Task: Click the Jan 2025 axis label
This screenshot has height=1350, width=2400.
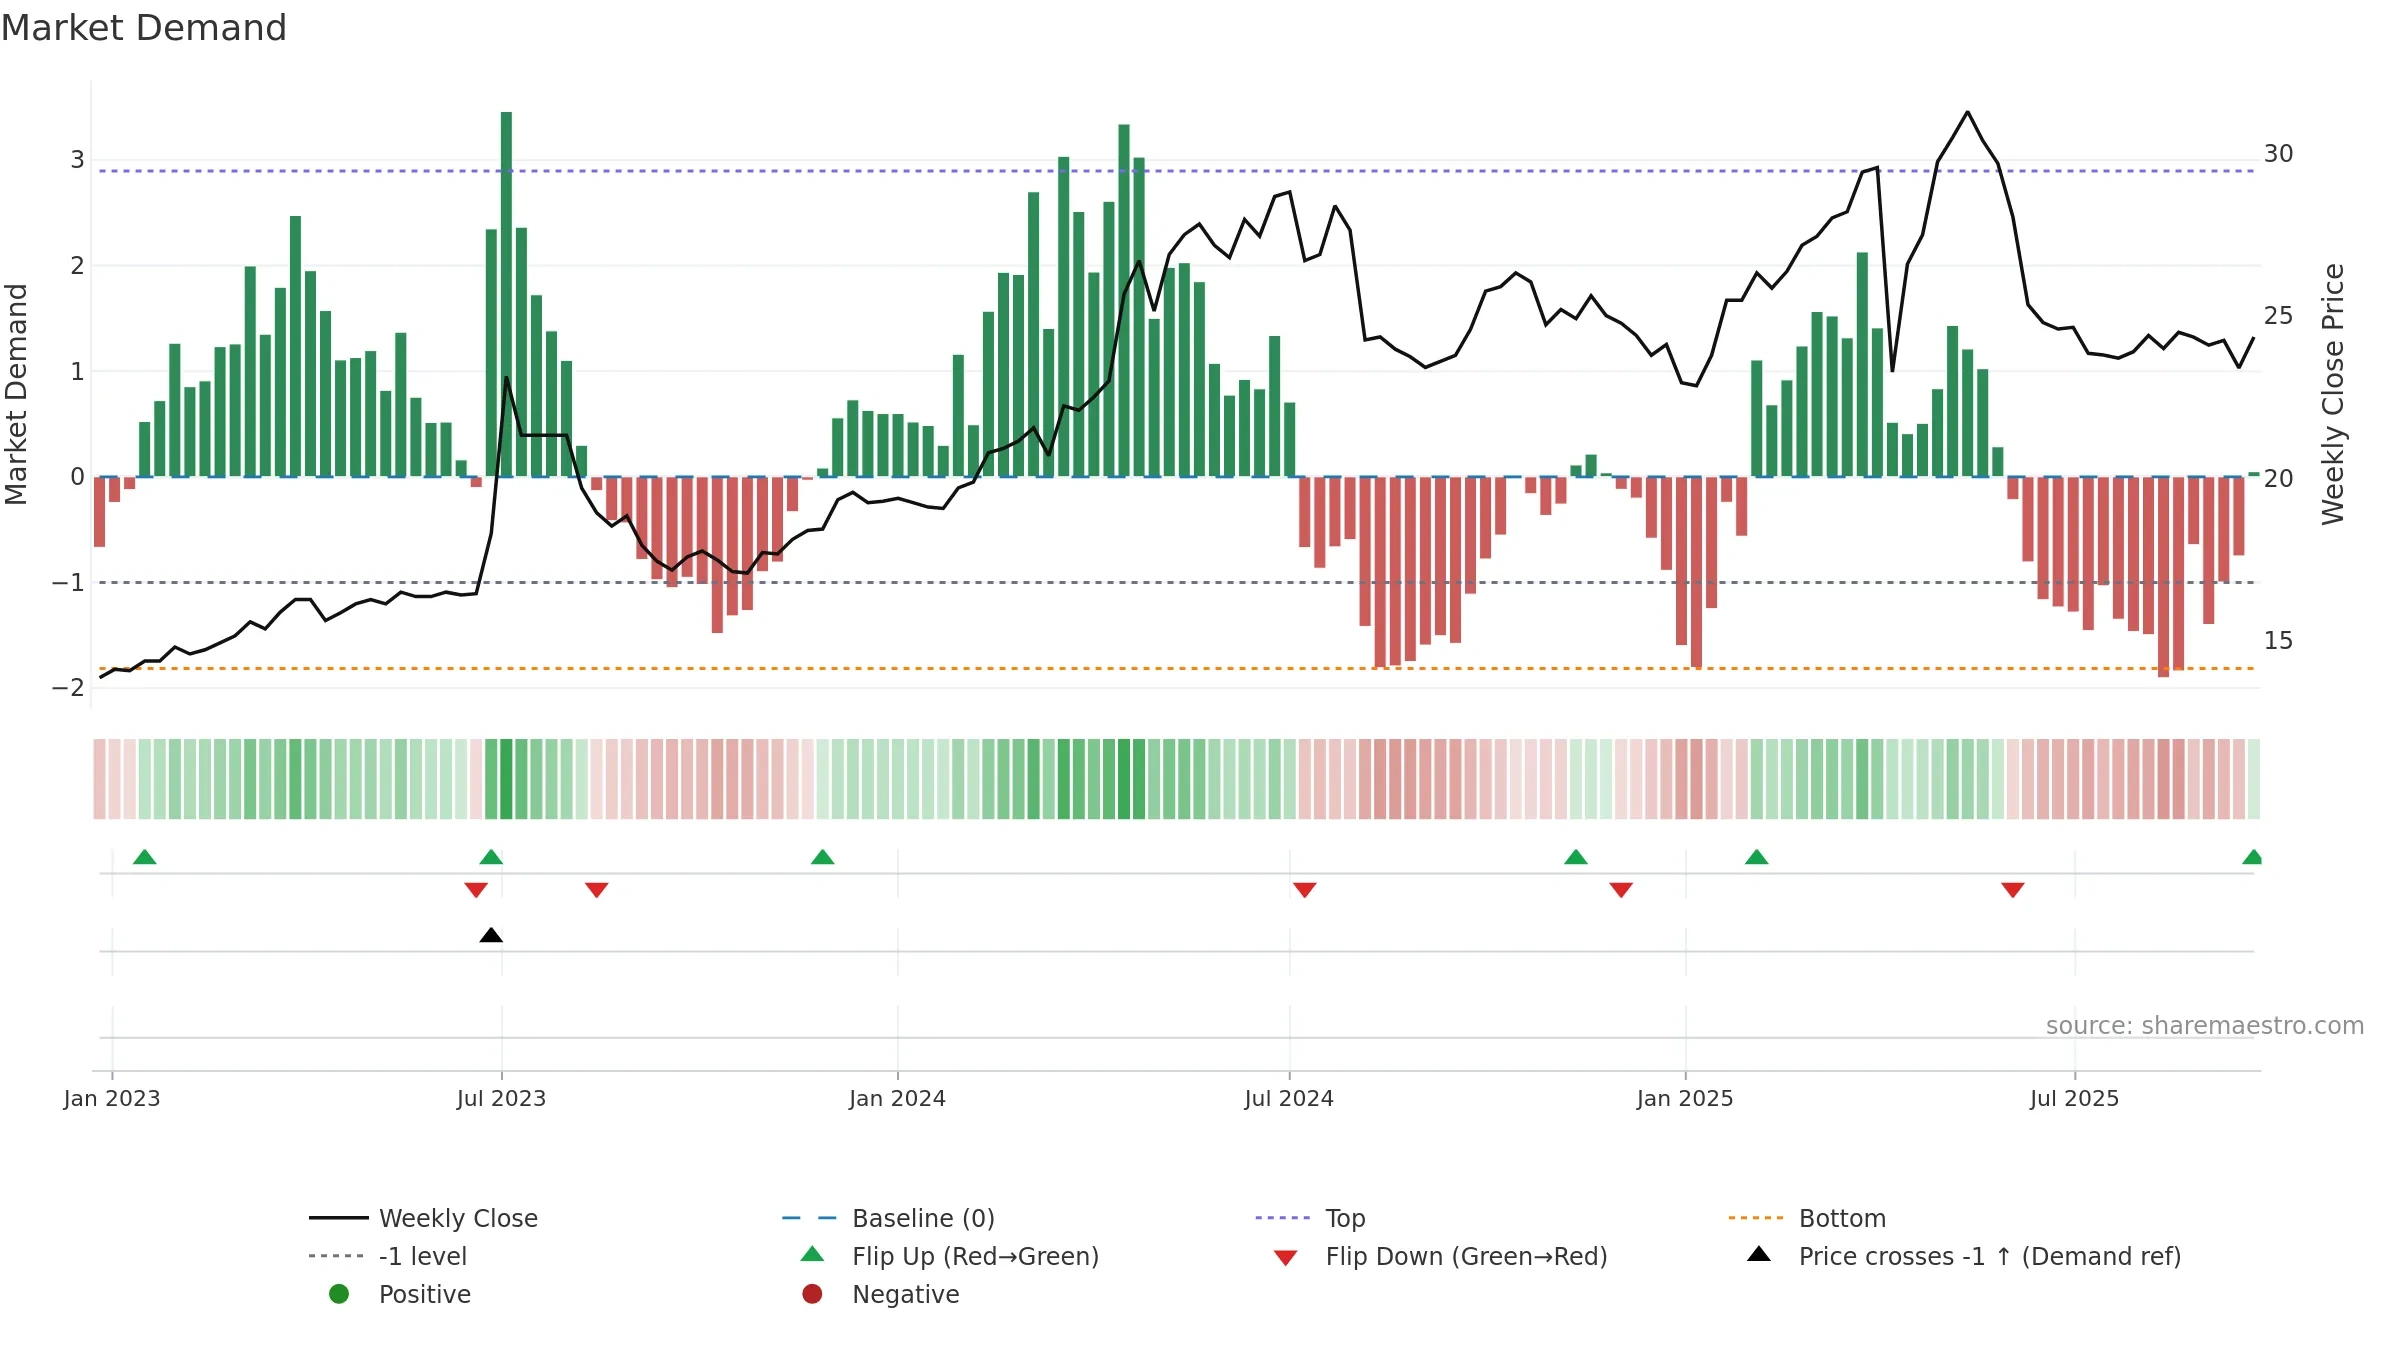Action: tap(1686, 1098)
